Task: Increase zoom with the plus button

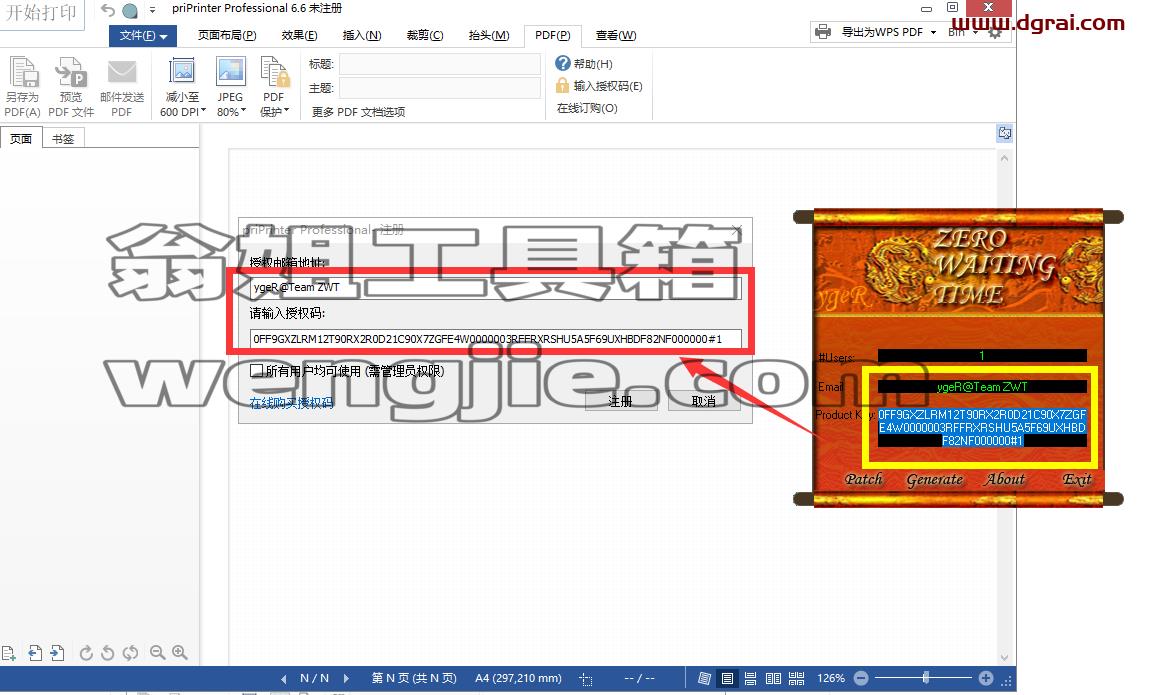Action: click(x=986, y=678)
